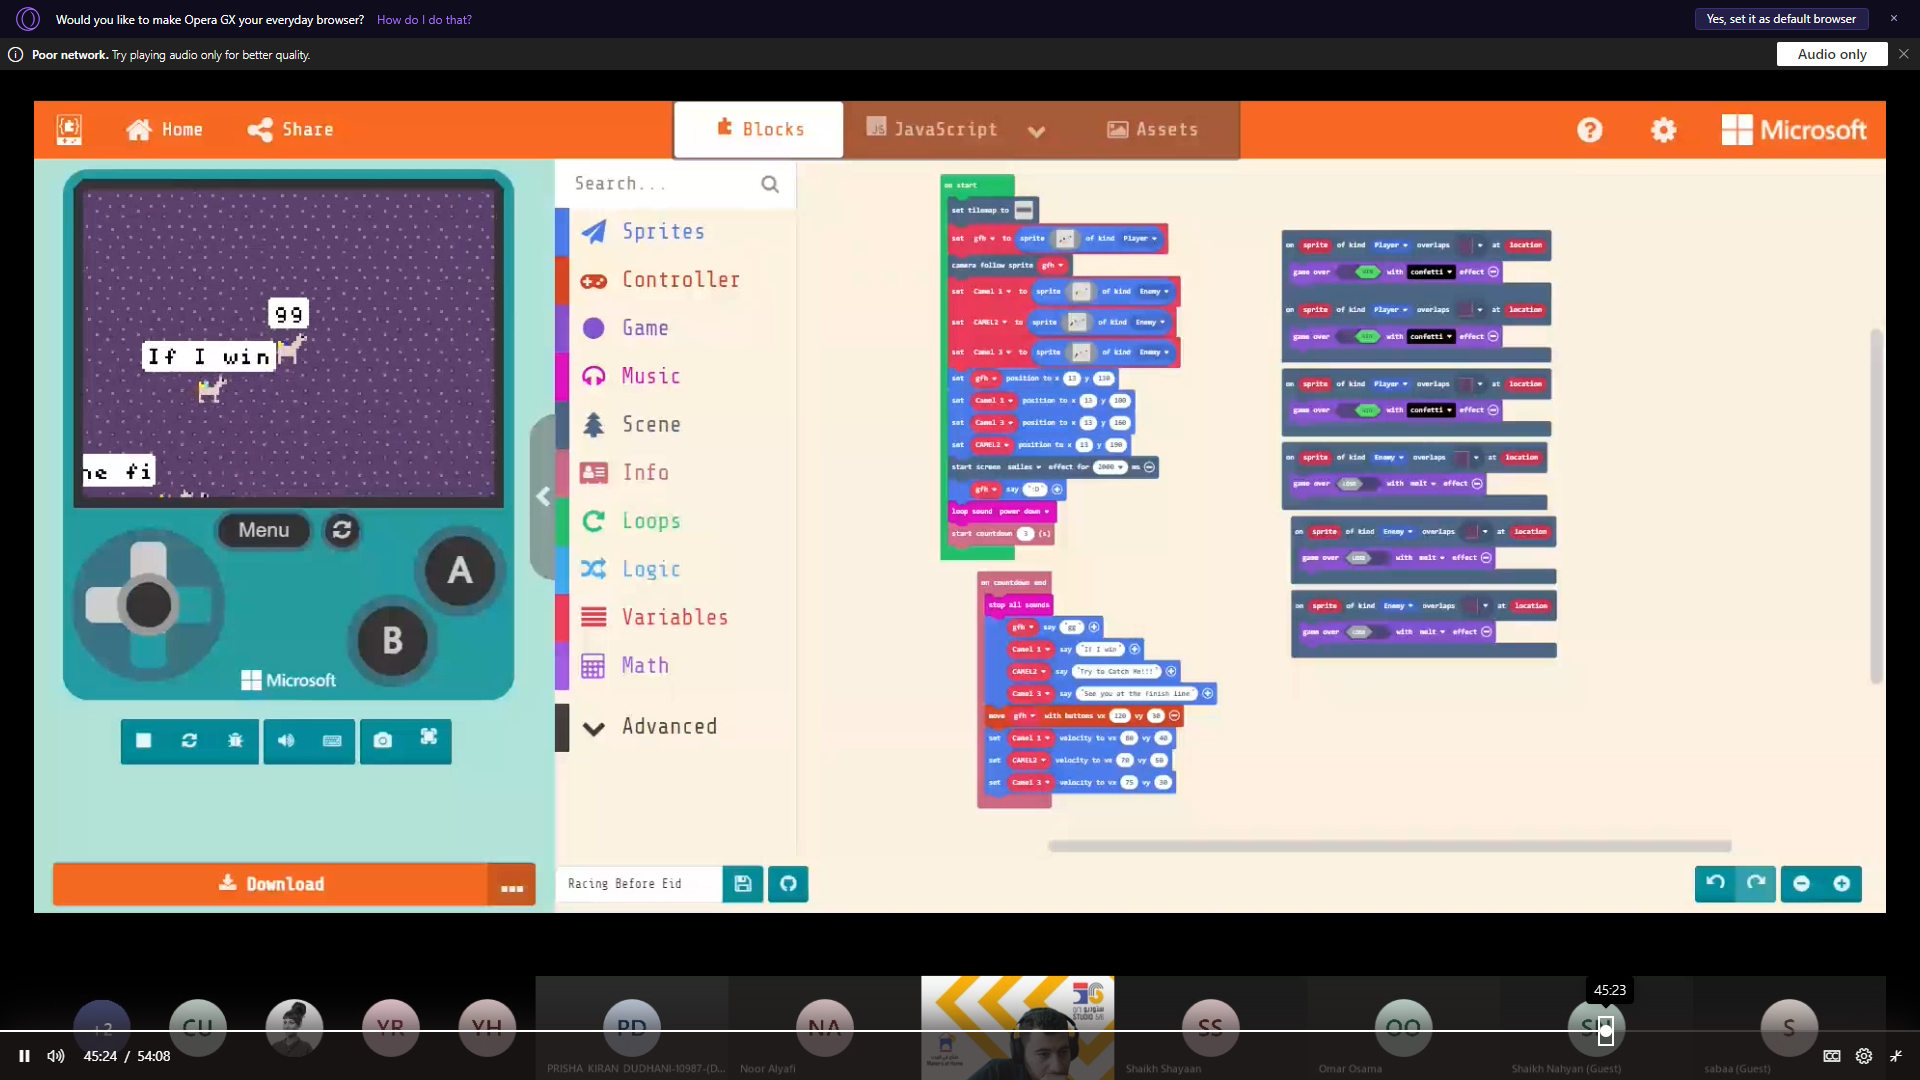The height and width of the screenshot is (1080, 1920).
Task: Dismiss the poor network banner
Action: click(x=1904, y=54)
